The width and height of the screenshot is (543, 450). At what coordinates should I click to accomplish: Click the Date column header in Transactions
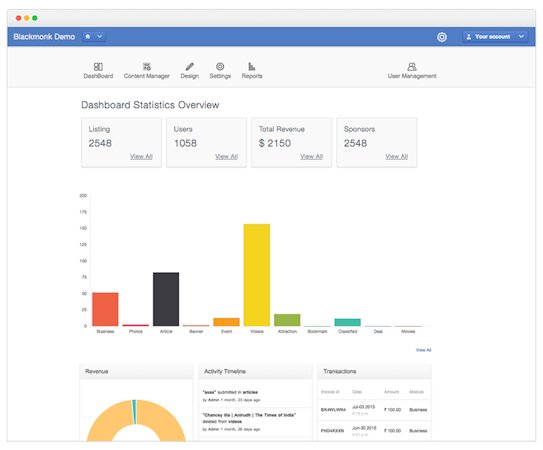coord(357,392)
